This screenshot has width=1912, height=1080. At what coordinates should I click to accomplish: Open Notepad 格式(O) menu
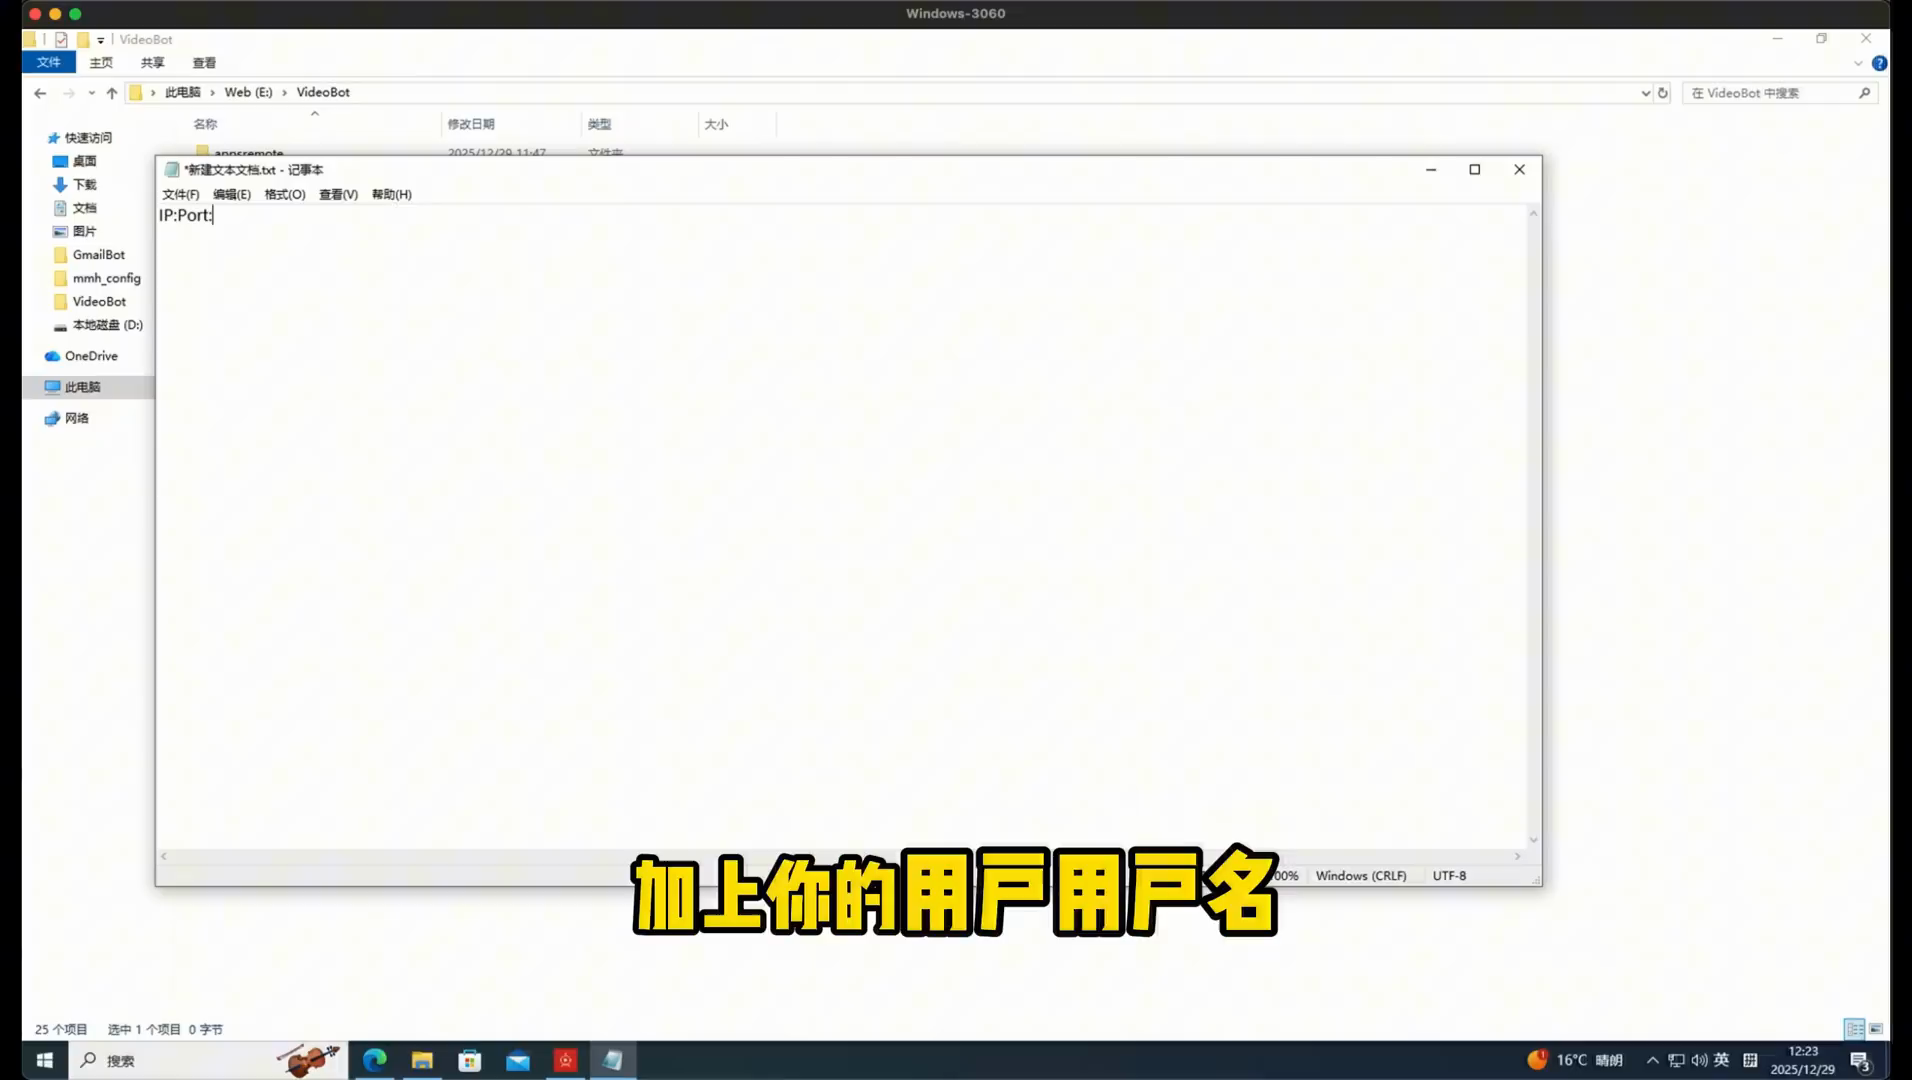[285, 194]
